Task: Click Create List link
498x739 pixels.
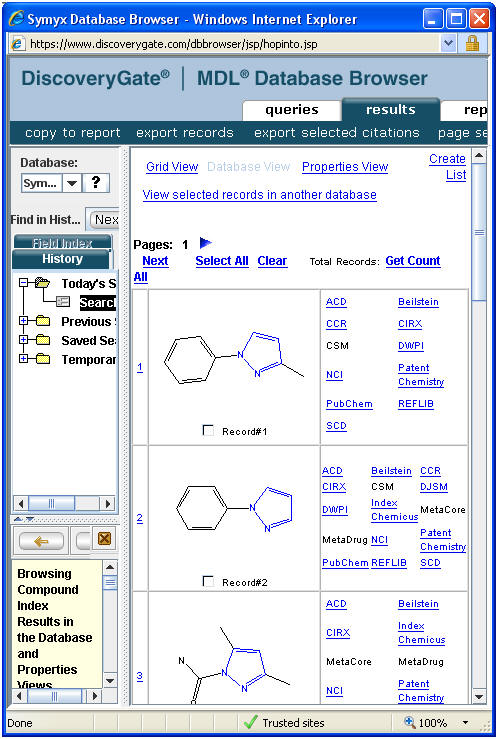Action: pyautogui.click(x=448, y=167)
